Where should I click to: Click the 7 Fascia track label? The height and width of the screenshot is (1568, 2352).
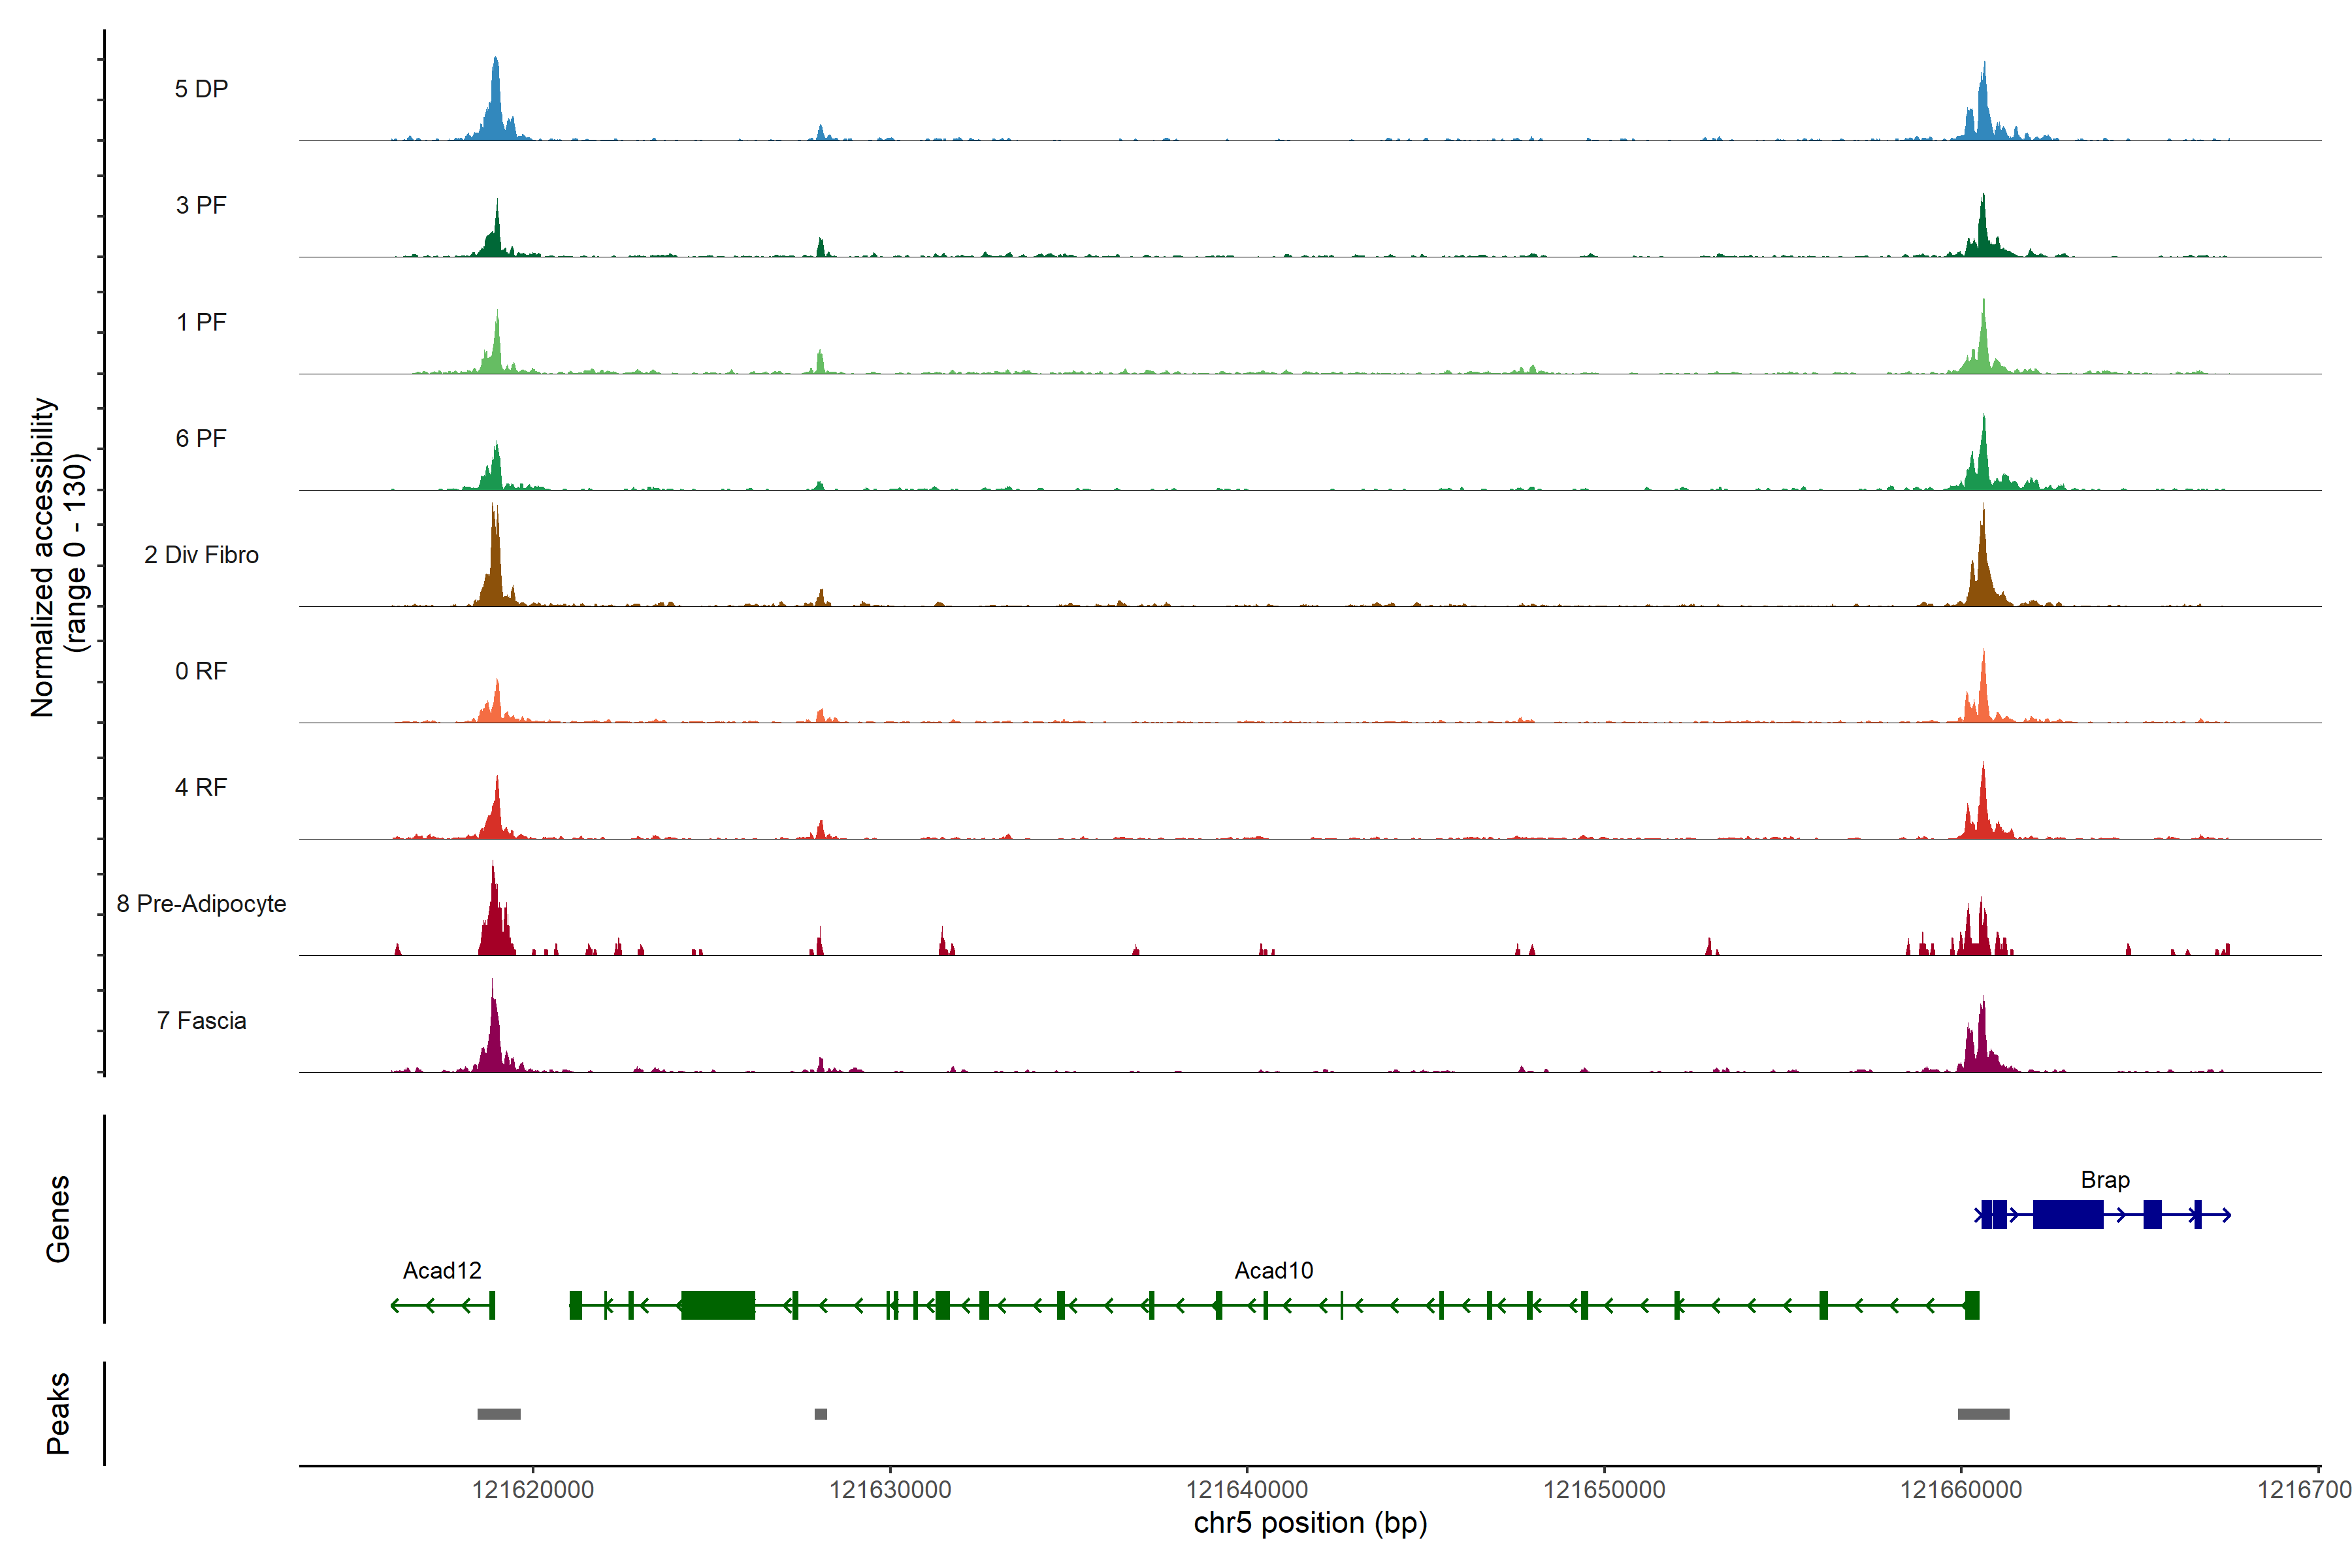tap(201, 1021)
